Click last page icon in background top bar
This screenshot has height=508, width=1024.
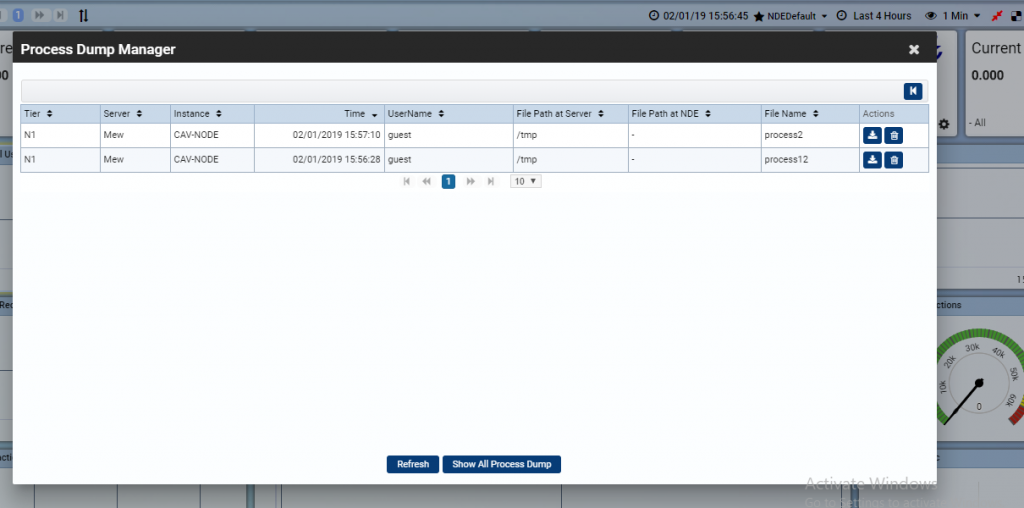click(x=60, y=15)
